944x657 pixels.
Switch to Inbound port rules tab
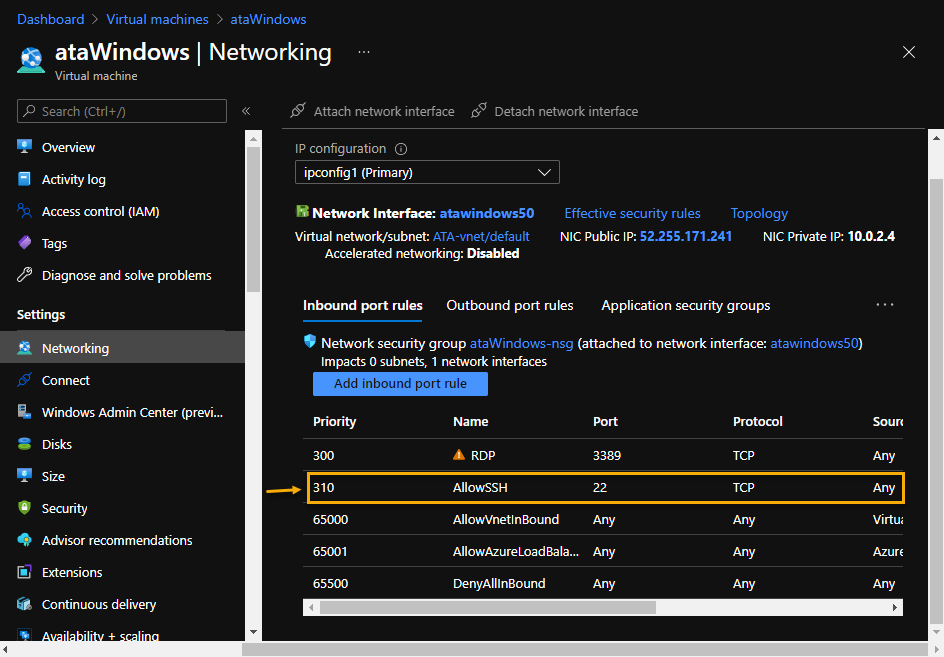pos(362,305)
